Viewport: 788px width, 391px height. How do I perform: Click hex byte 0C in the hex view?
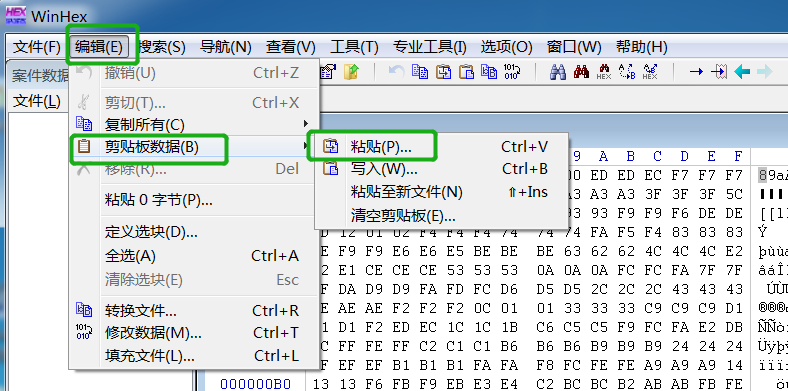point(455,308)
